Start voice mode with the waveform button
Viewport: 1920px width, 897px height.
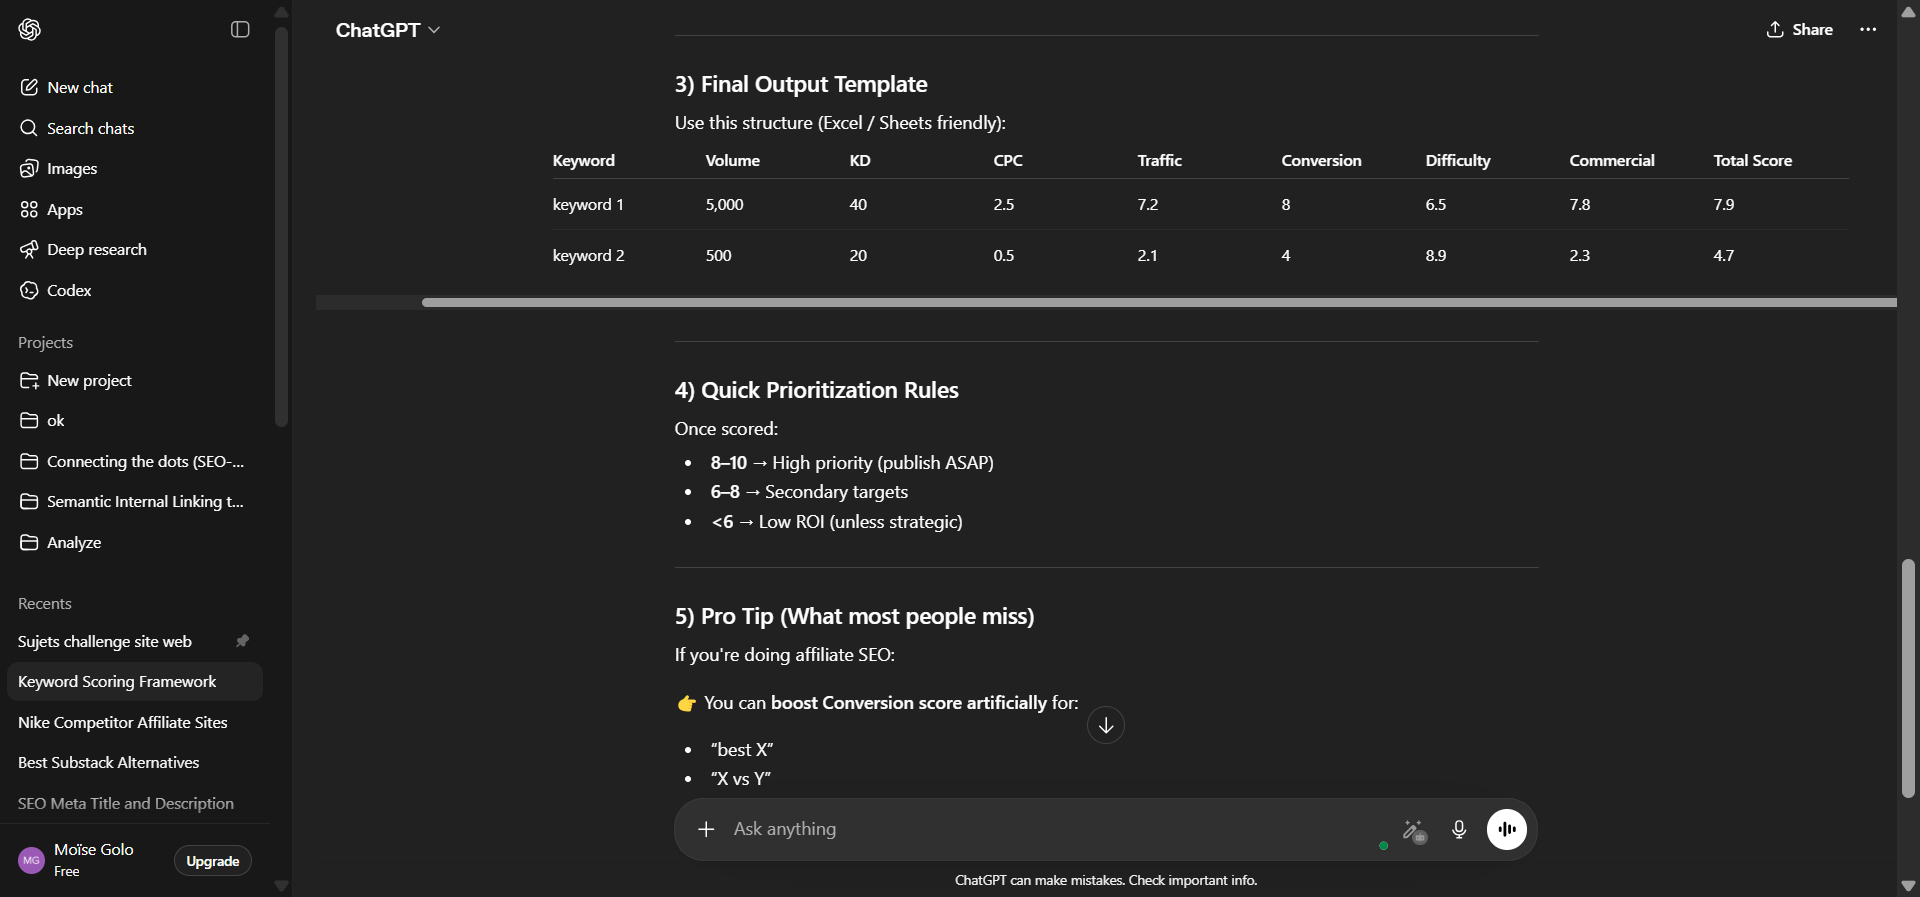click(x=1506, y=829)
